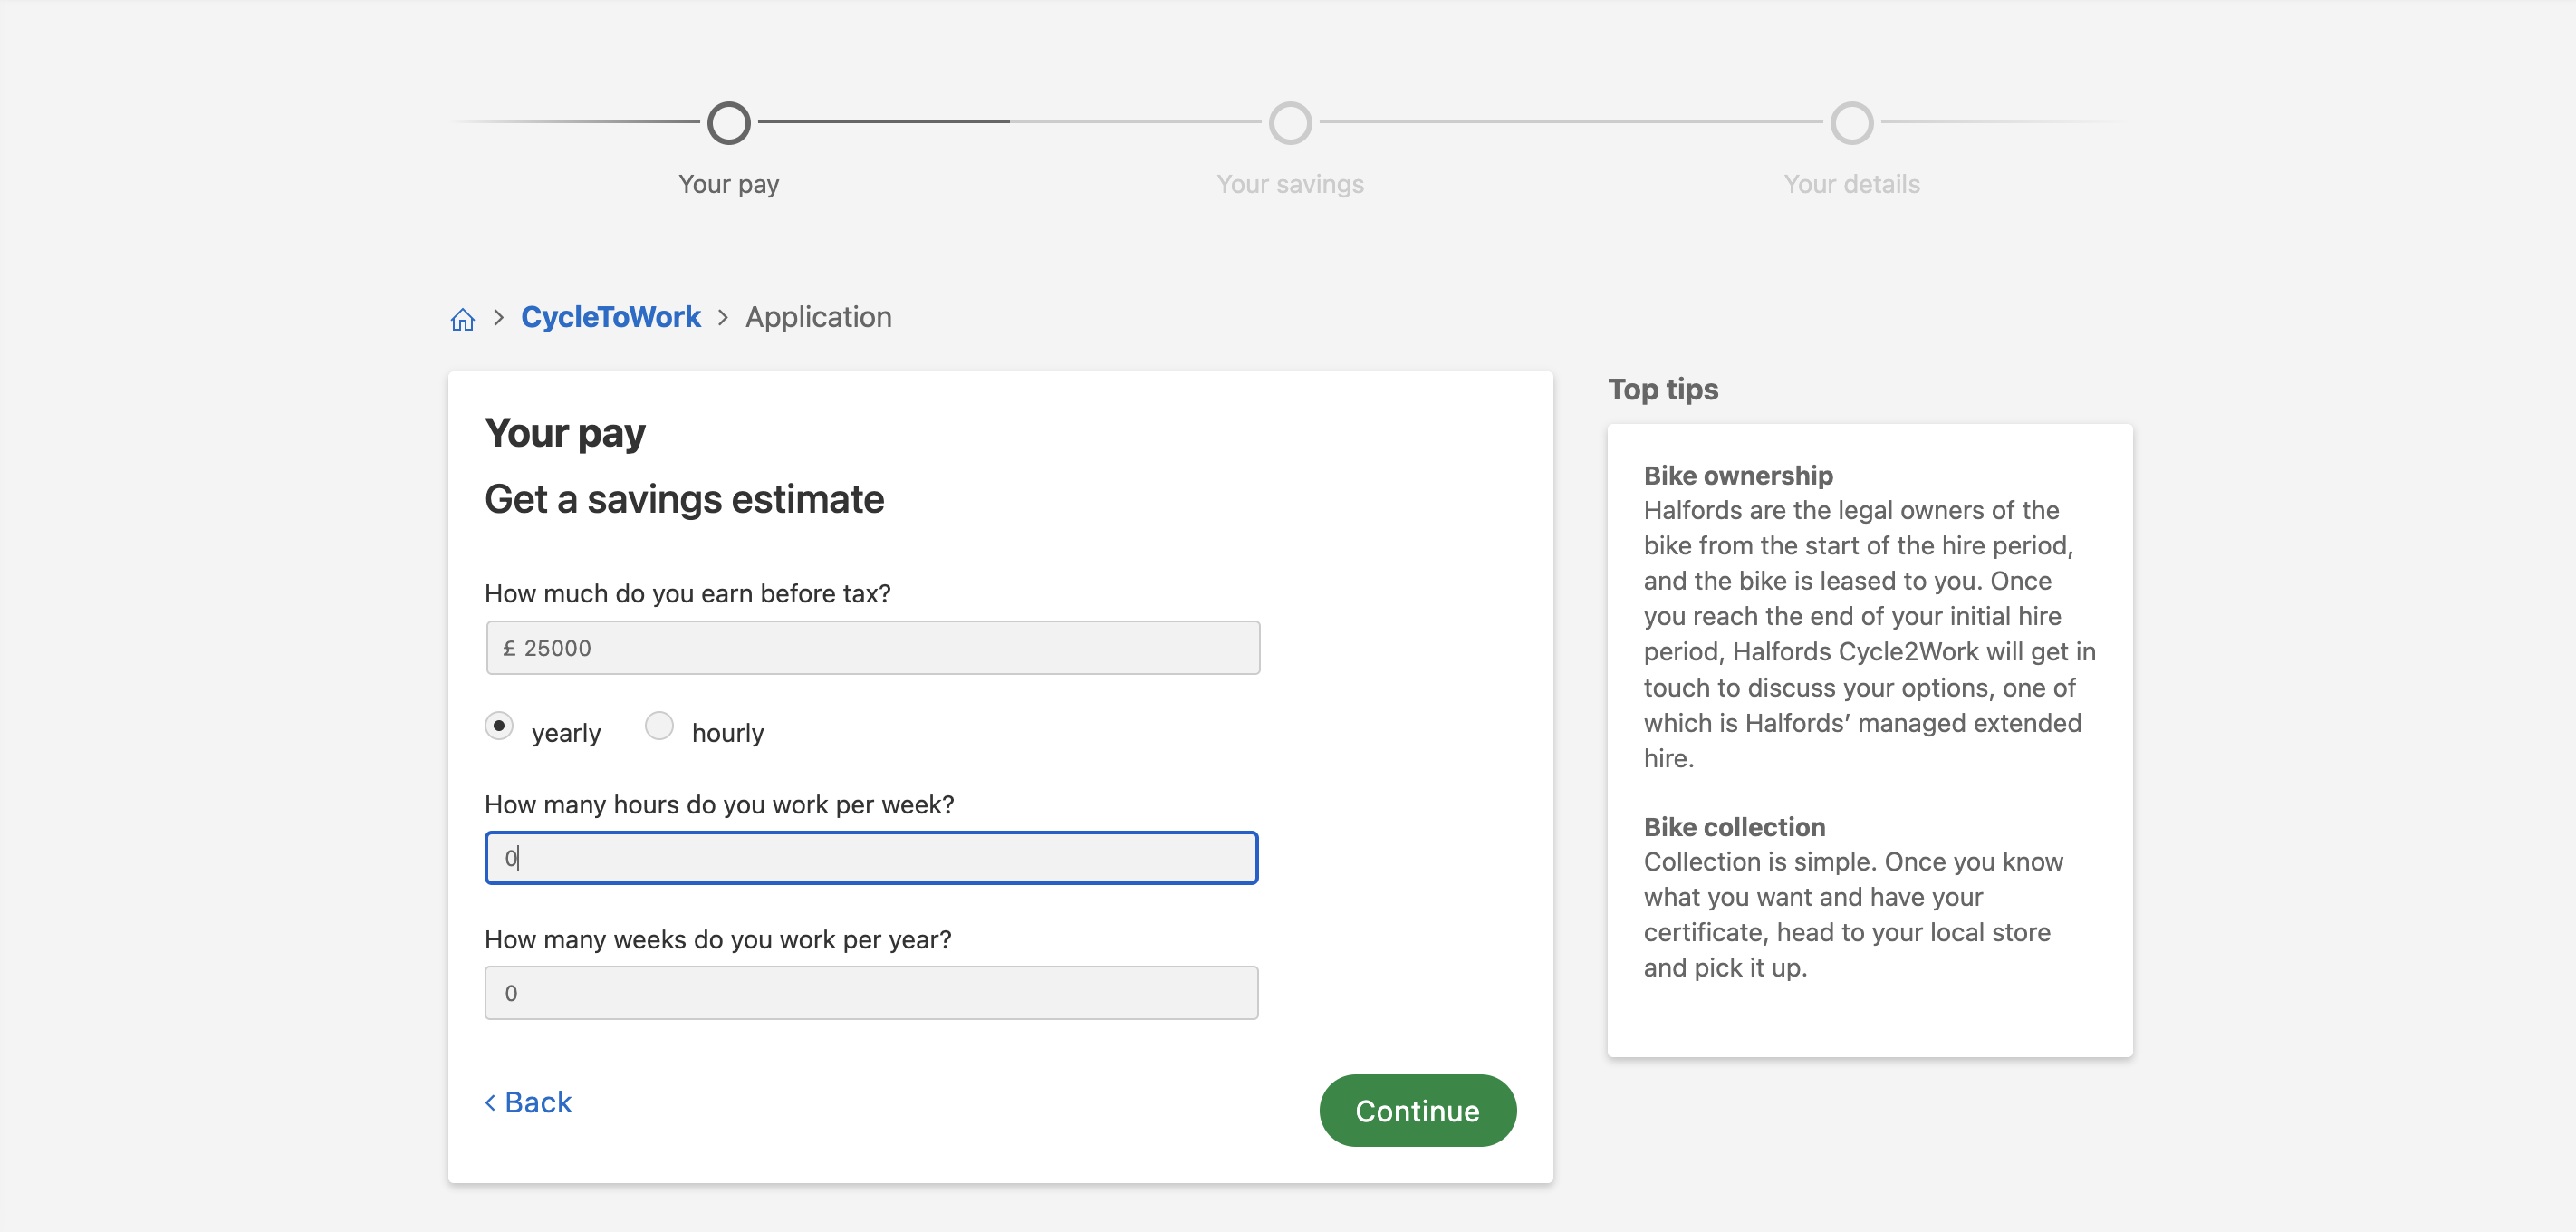
Task: Expand the CycleToWork breadcrumb link
Action: coord(611,315)
